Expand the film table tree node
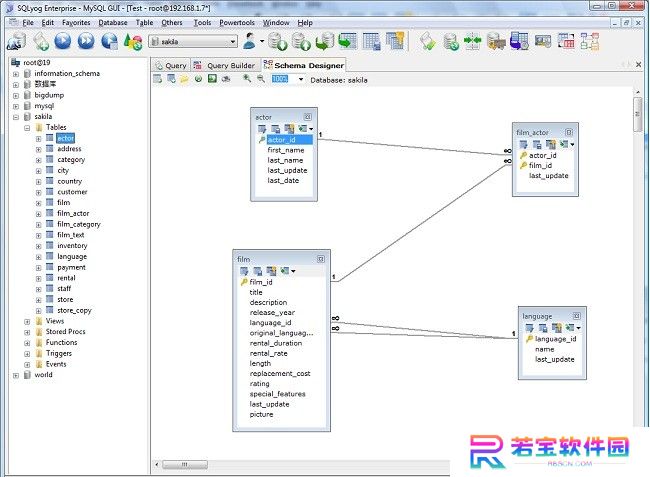The height and width of the screenshot is (477, 650). pyautogui.click(x=38, y=203)
